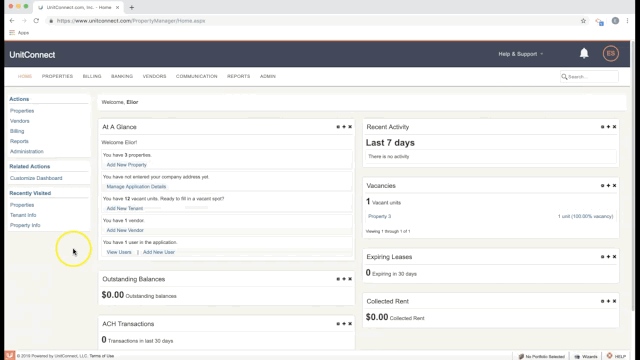640x360 pixels.
Task: Click Manage Application Details link
Action: 136,187
